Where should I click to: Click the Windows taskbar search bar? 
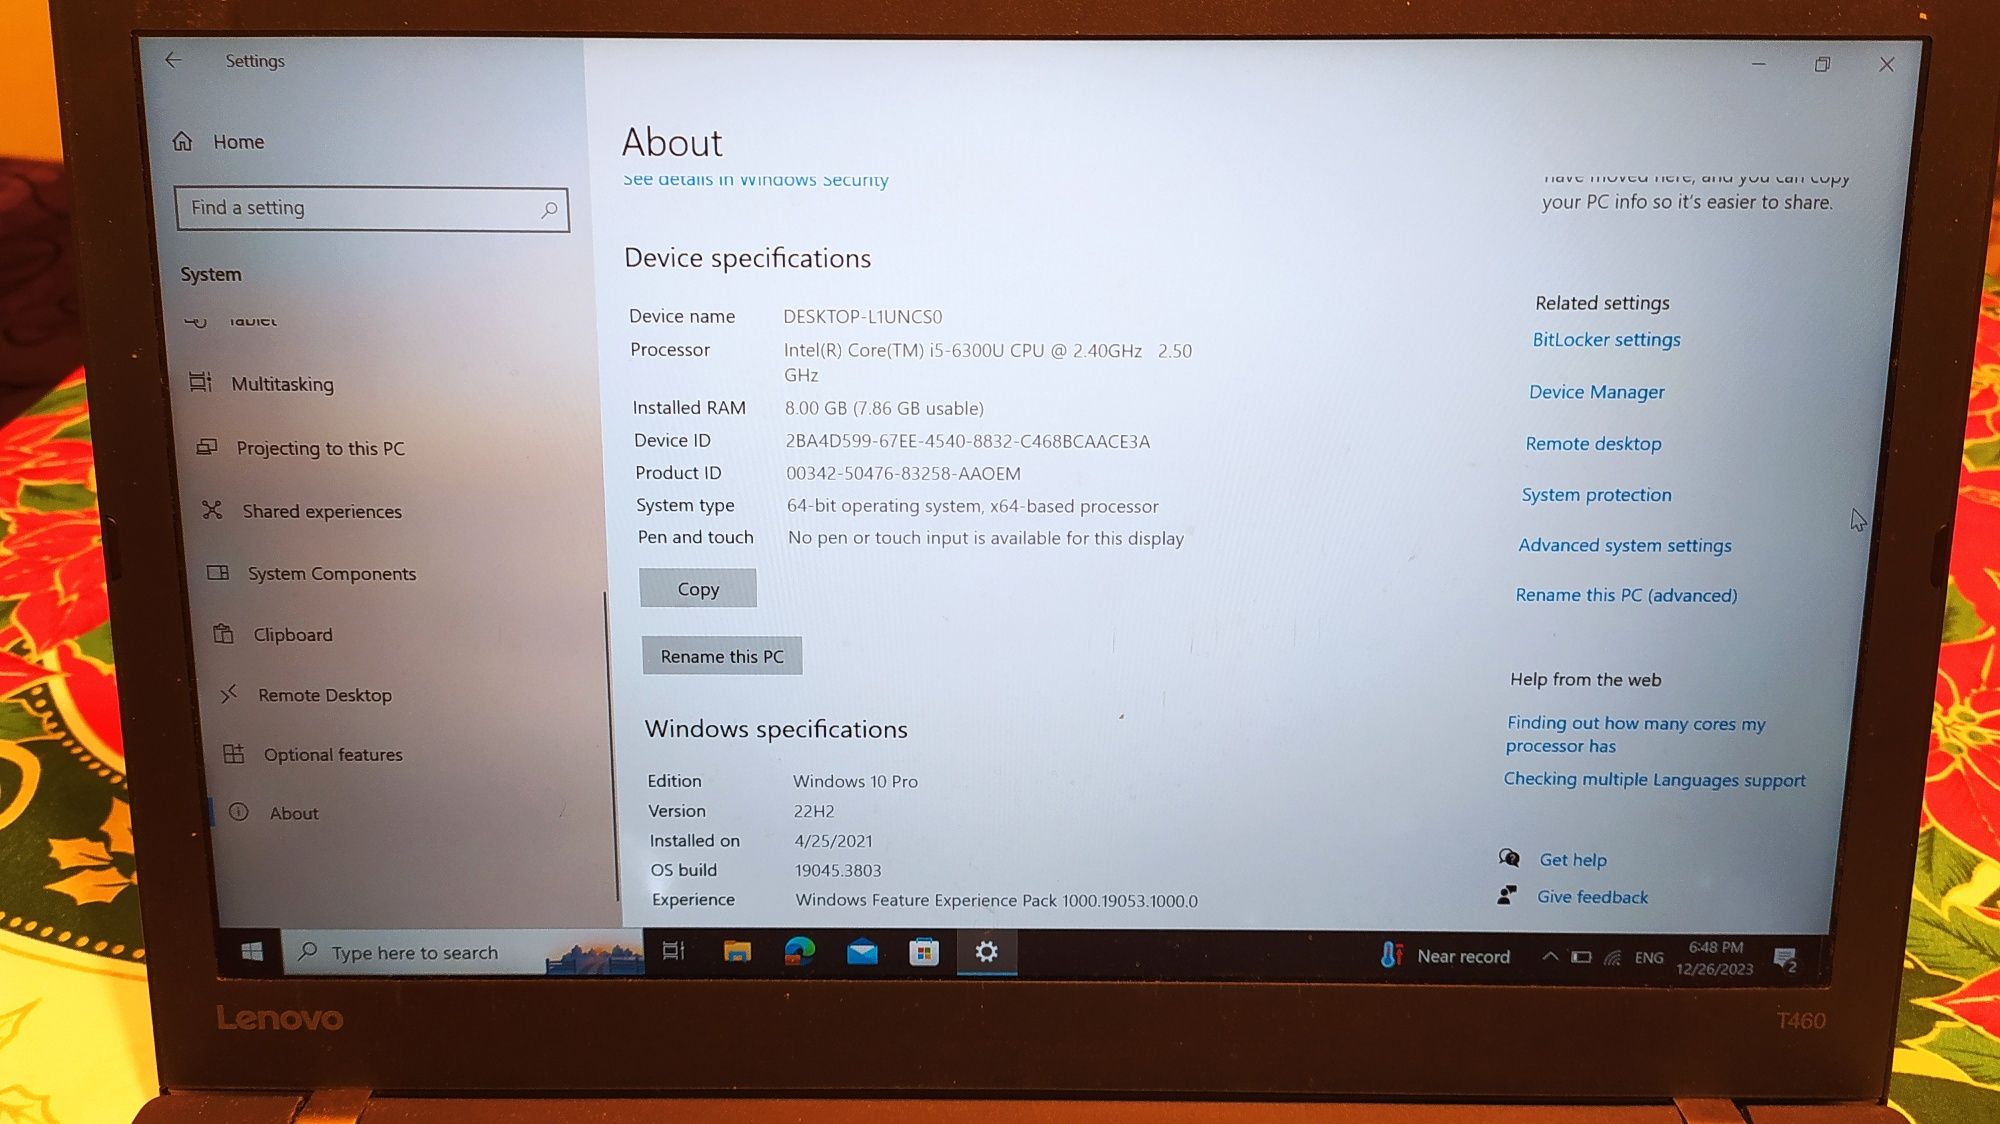[x=416, y=952]
